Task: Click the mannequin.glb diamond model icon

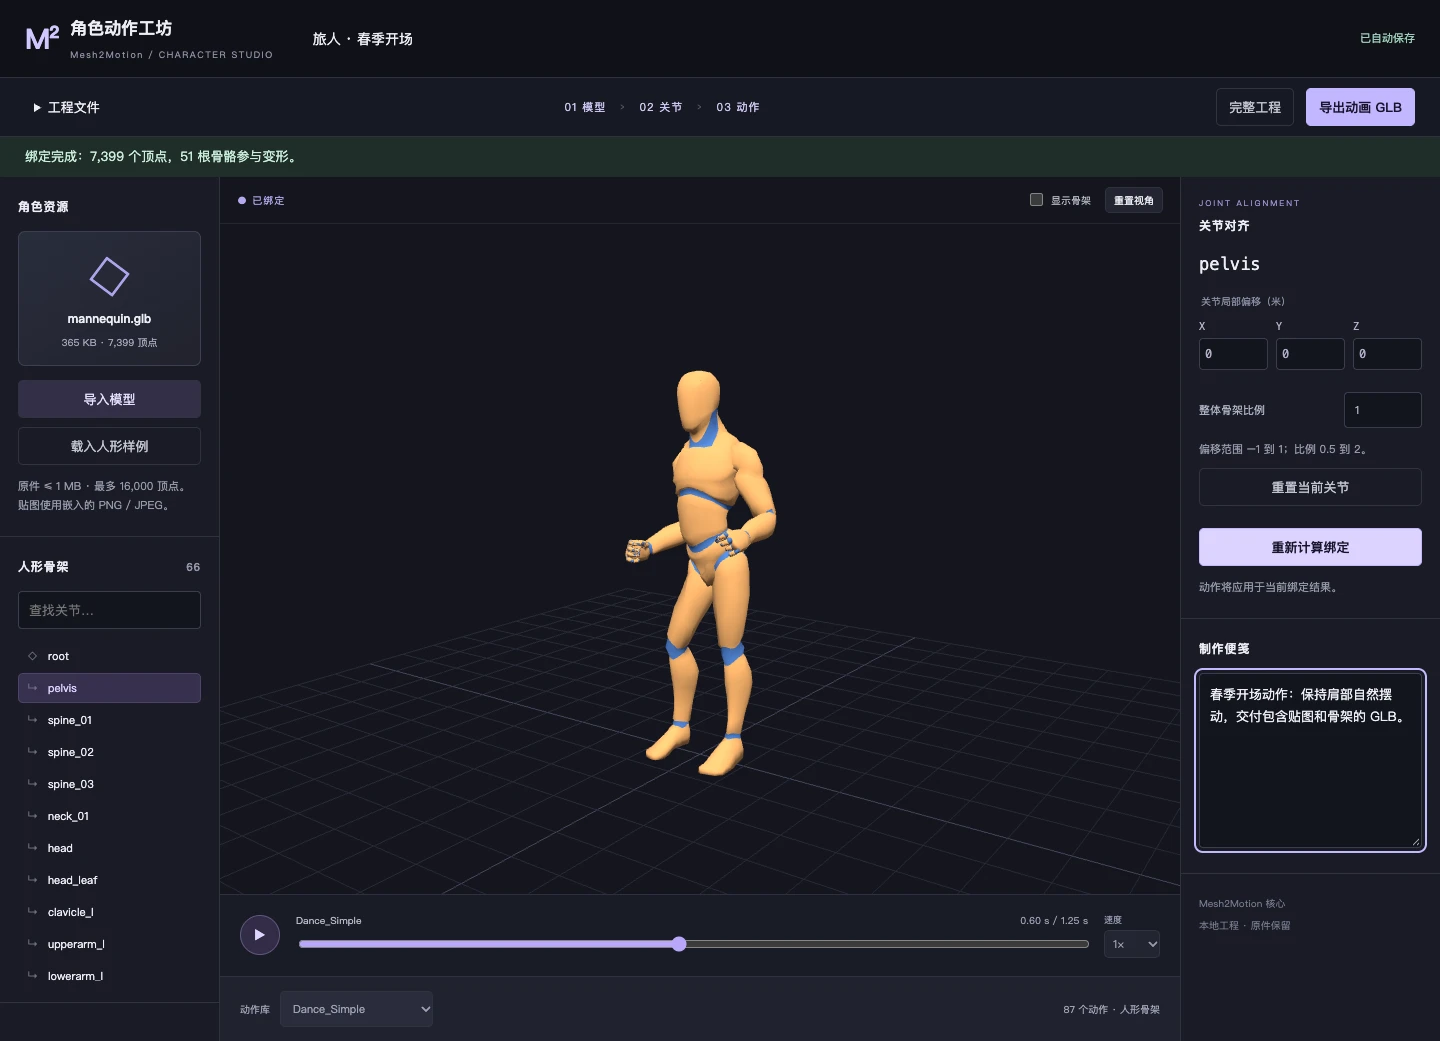Action: tap(109, 277)
